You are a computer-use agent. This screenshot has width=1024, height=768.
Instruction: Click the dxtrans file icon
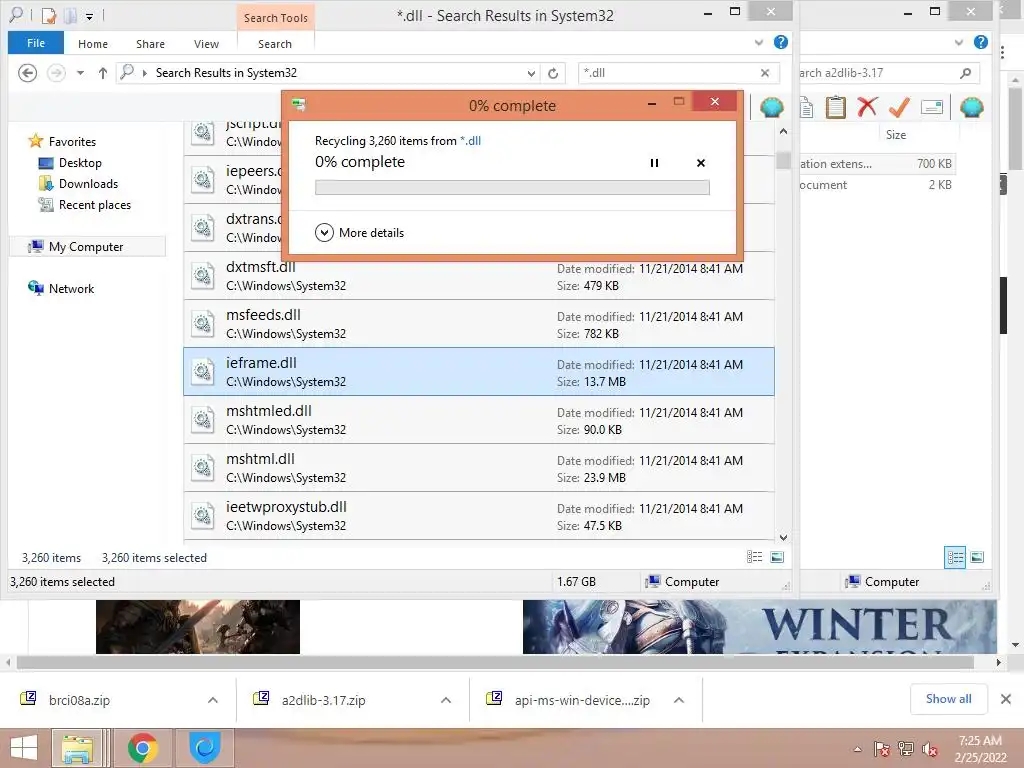tap(203, 228)
